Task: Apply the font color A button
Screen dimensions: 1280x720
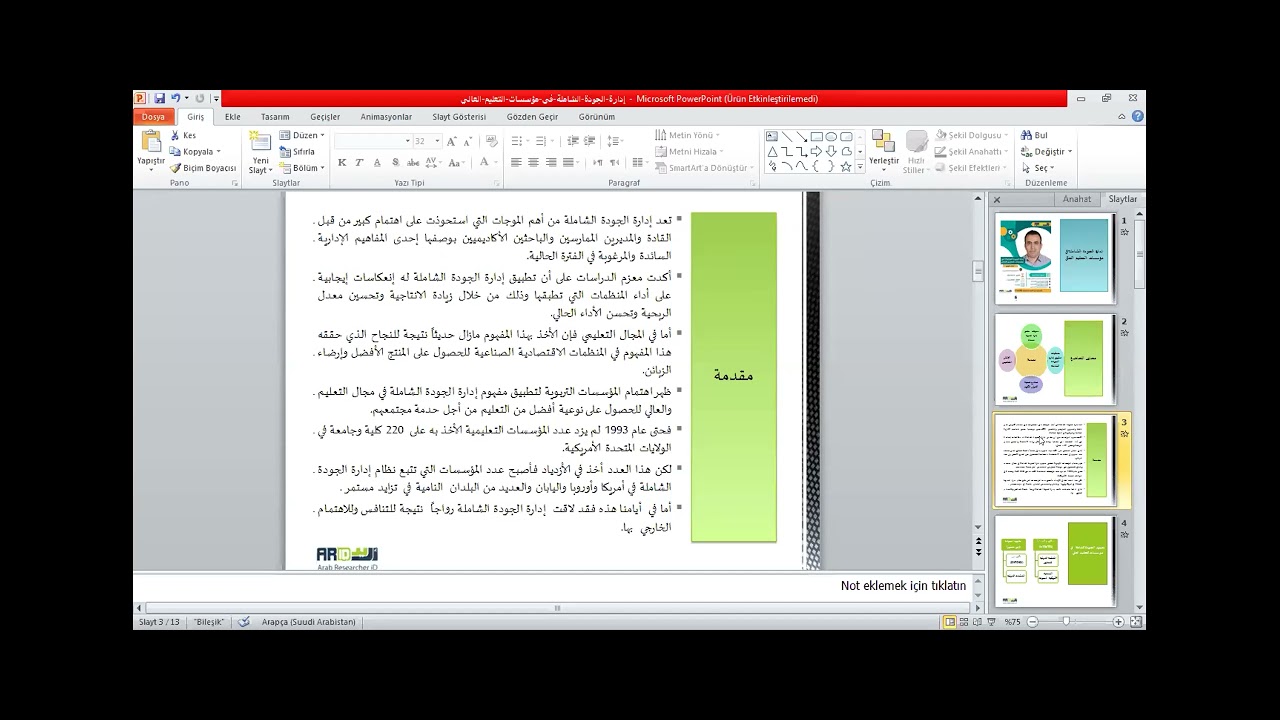Action: coord(484,162)
